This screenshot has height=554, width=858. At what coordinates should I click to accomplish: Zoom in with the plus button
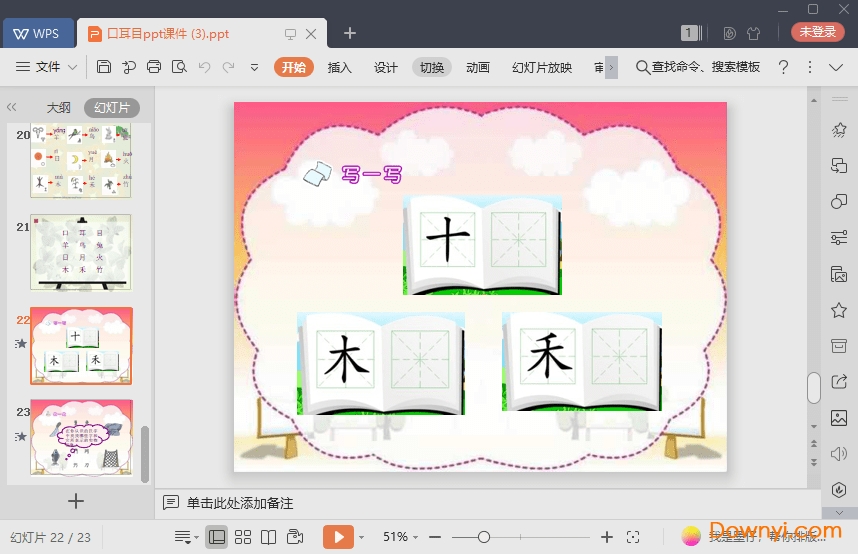[x=606, y=537]
